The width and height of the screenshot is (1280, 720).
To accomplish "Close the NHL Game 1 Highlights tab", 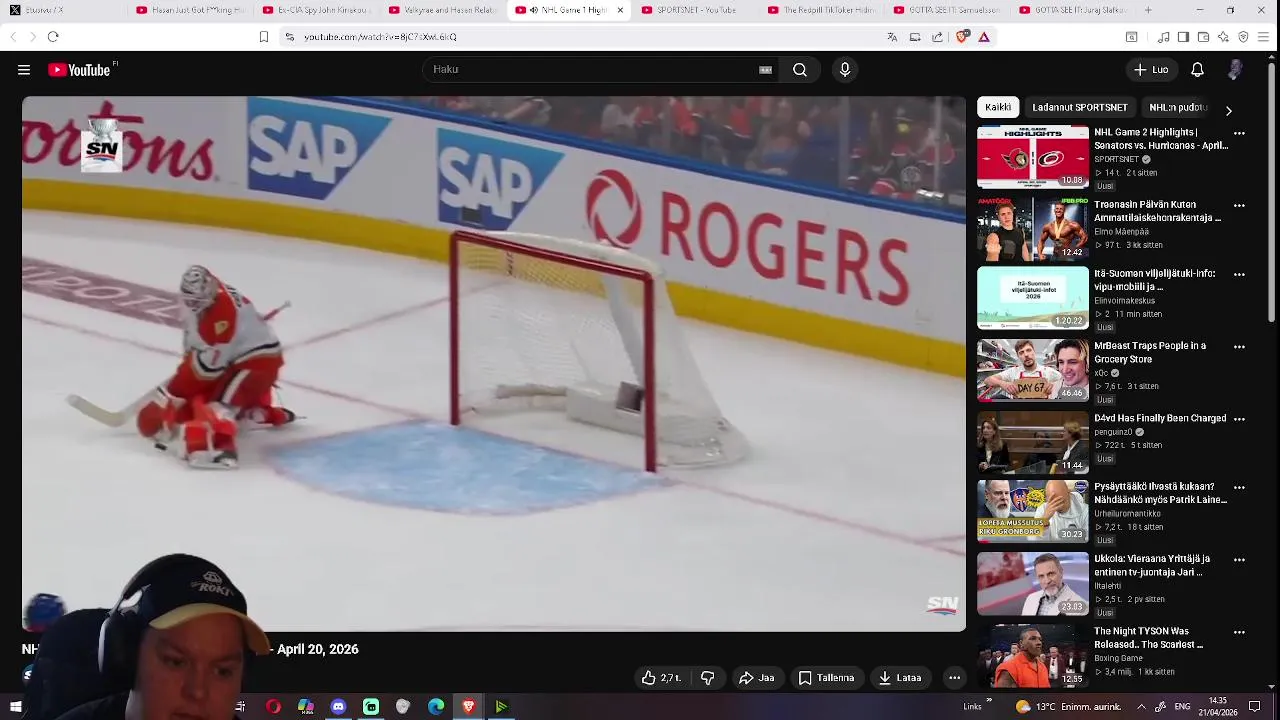I will click(620, 10).
